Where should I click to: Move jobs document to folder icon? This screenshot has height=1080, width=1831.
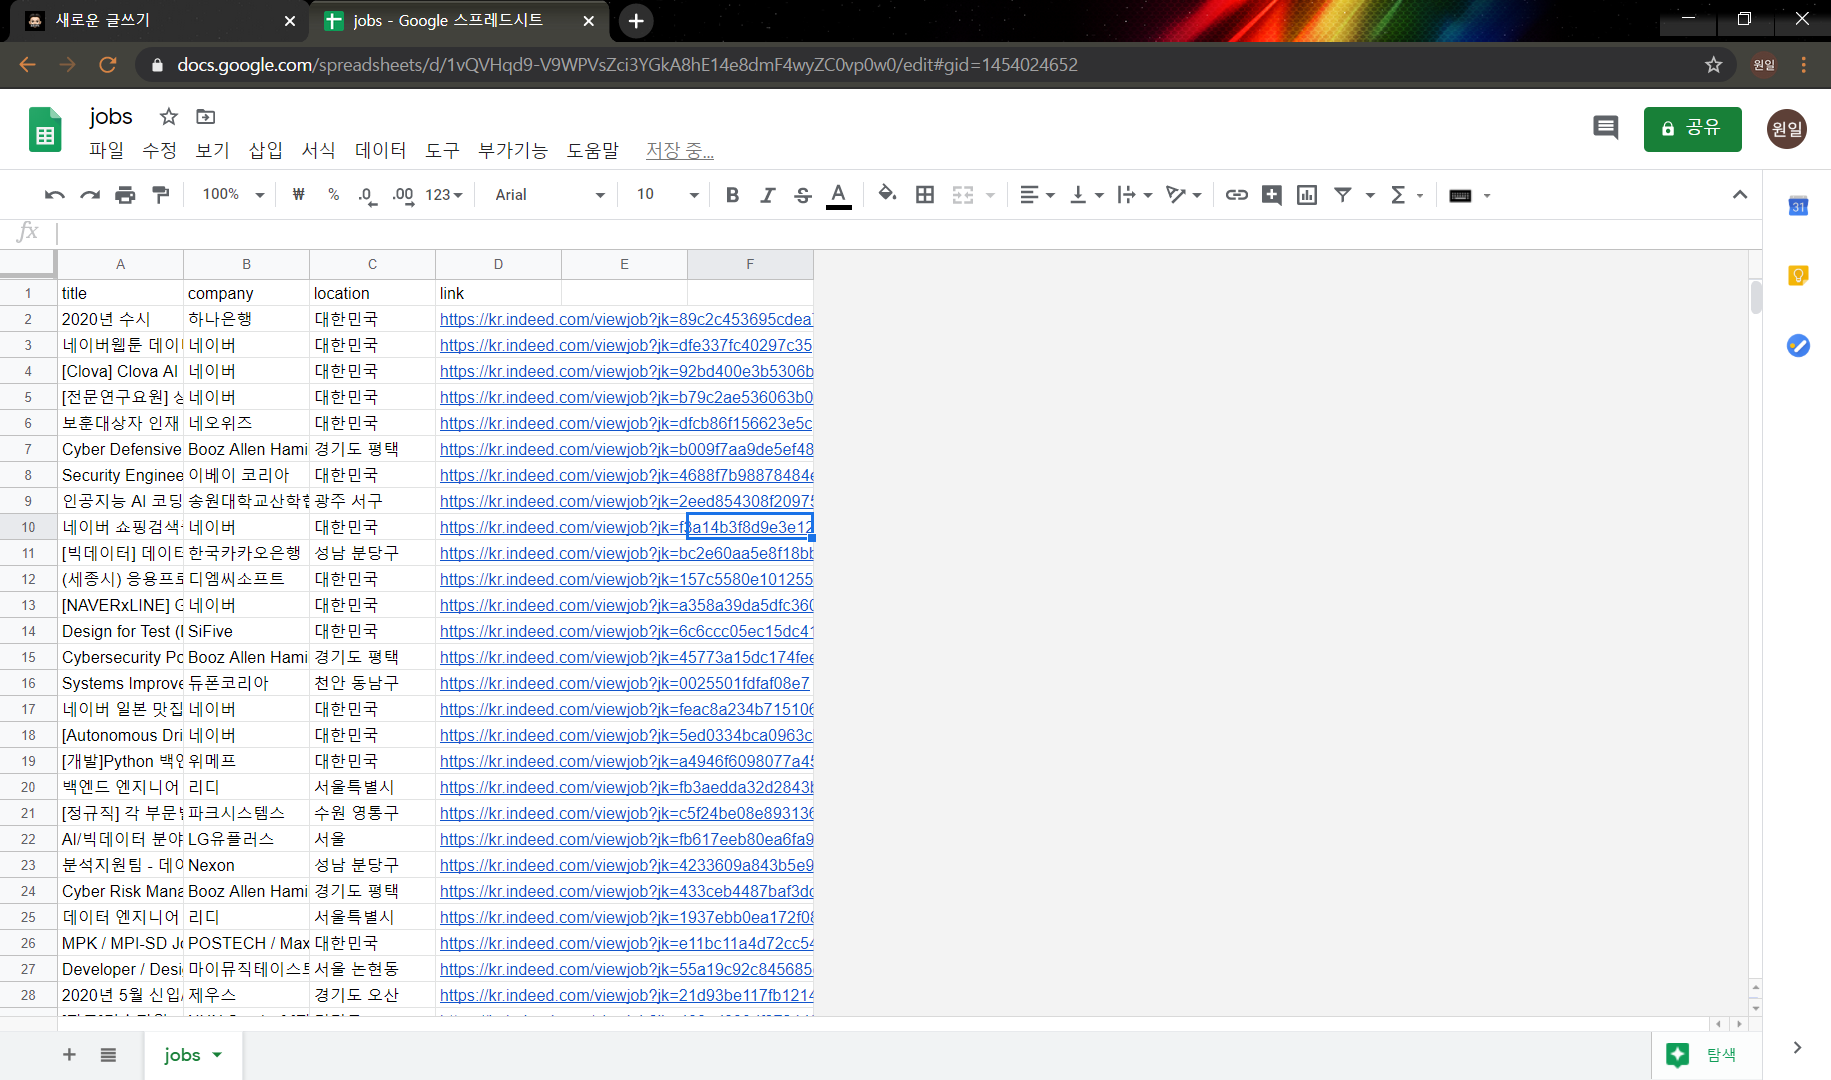click(x=205, y=116)
